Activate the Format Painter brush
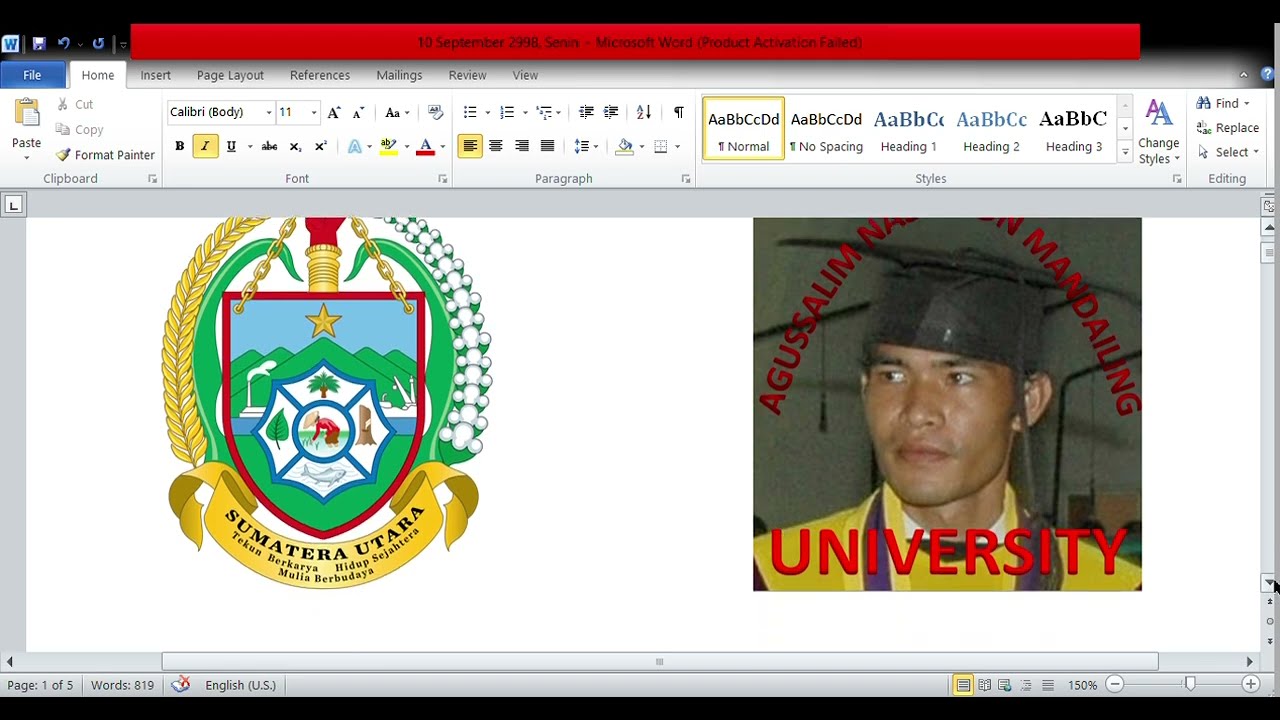Image resolution: width=1280 pixels, height=720 pixels. (106, 155)
